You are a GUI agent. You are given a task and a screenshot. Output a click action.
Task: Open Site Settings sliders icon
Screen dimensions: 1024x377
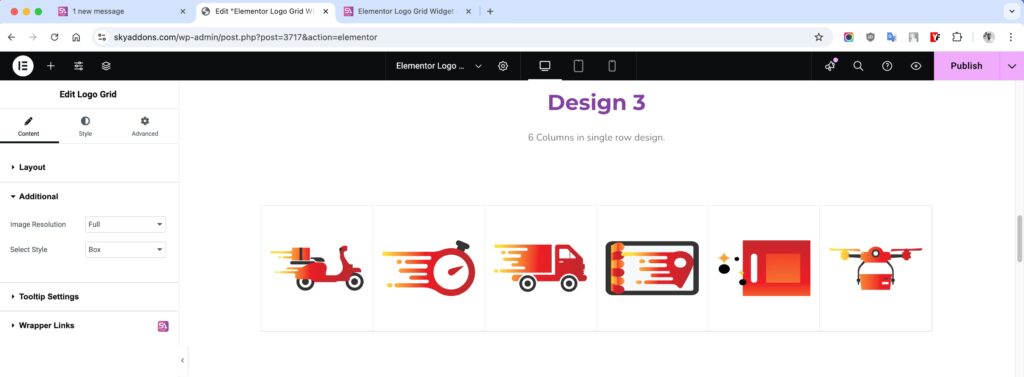[78, 66]
